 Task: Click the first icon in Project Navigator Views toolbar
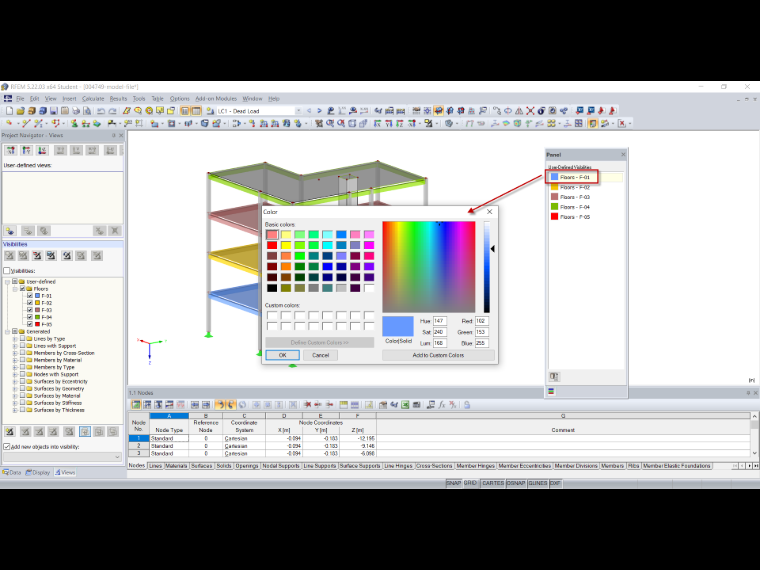(11, 150)
